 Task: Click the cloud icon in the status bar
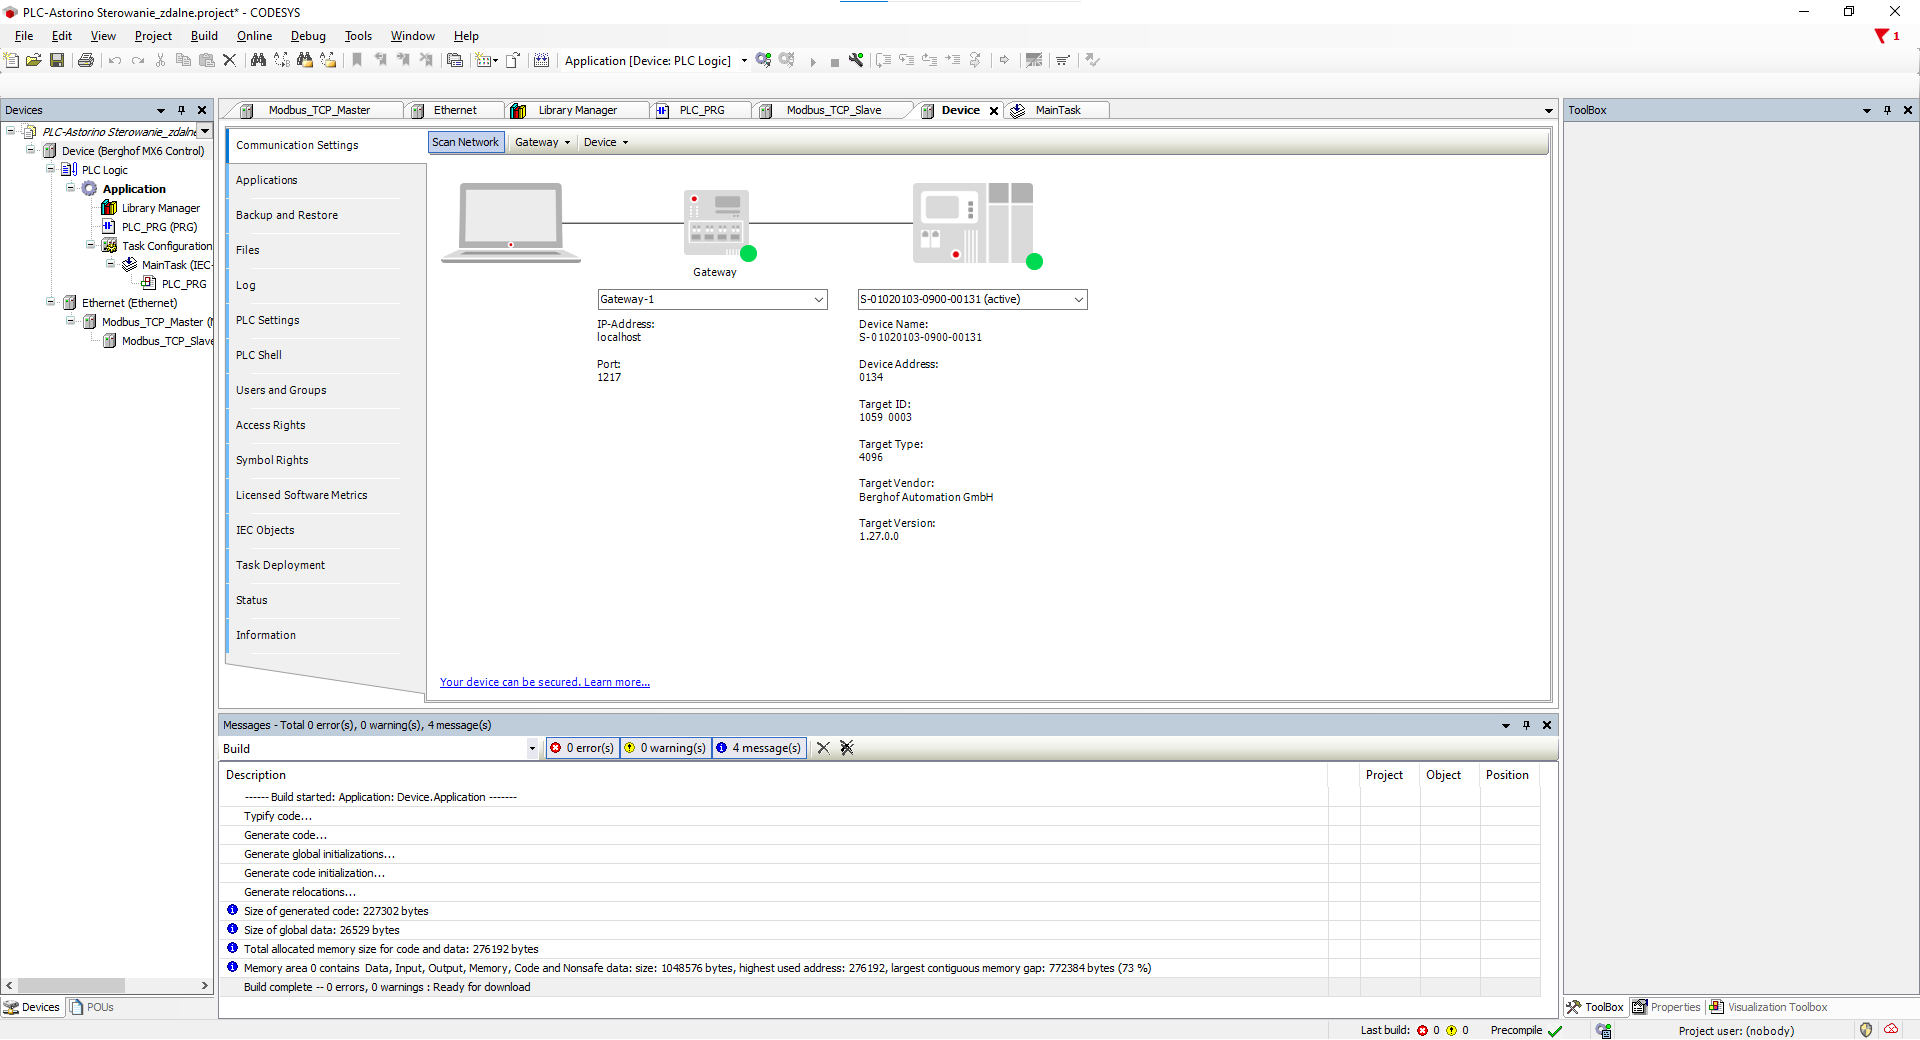pyautogui.click(x=1891, y=1030)
